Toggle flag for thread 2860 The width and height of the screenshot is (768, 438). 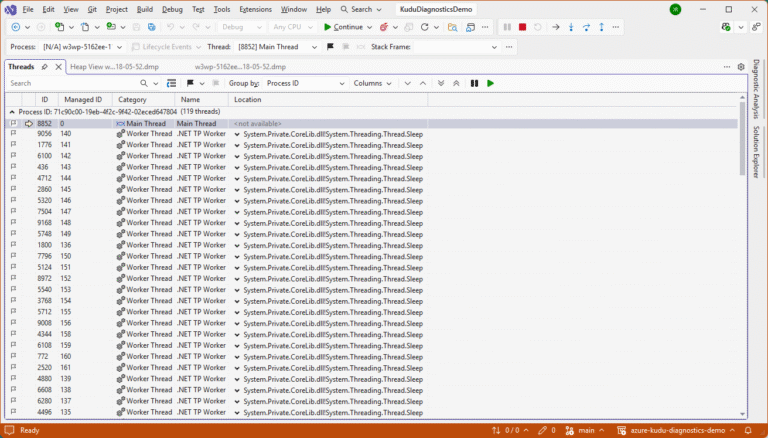(x=13, y=189)
